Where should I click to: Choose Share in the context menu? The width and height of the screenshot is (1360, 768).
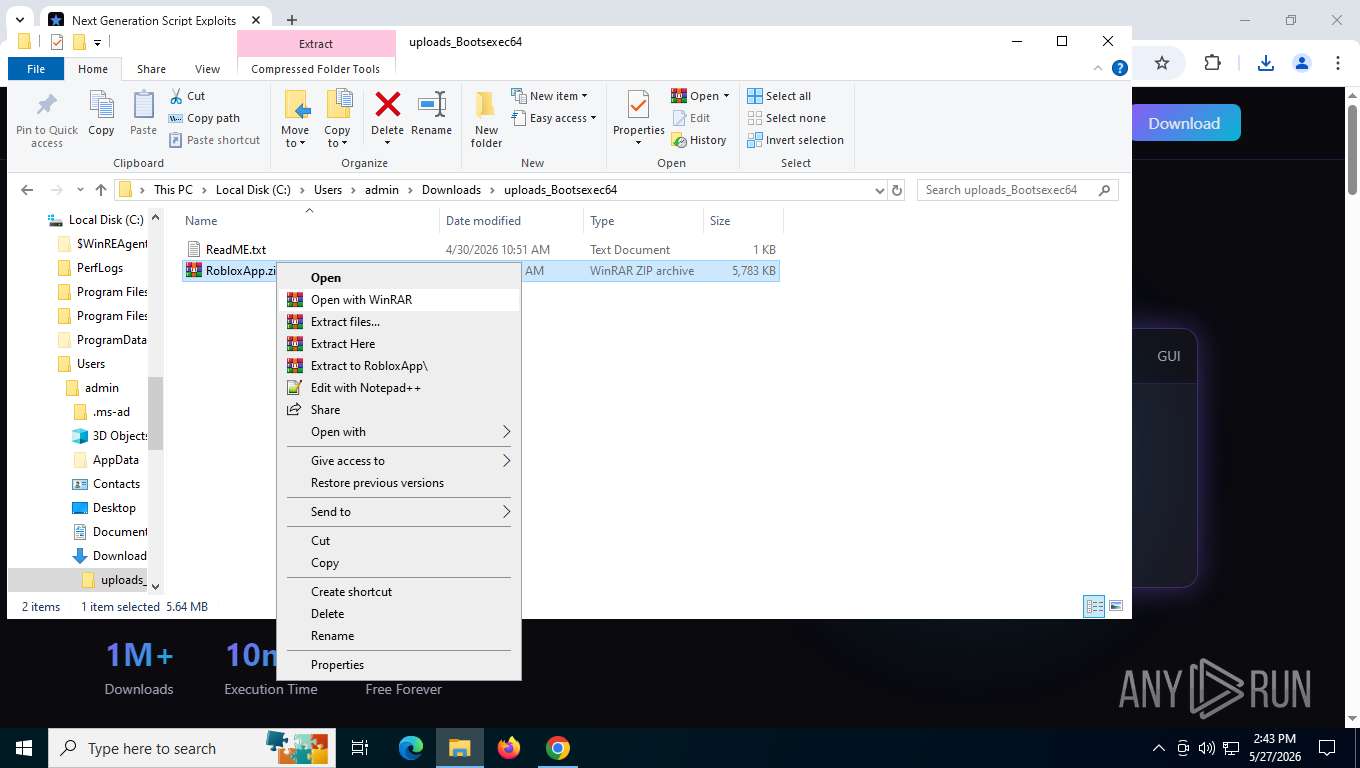(x=398, y=410)
